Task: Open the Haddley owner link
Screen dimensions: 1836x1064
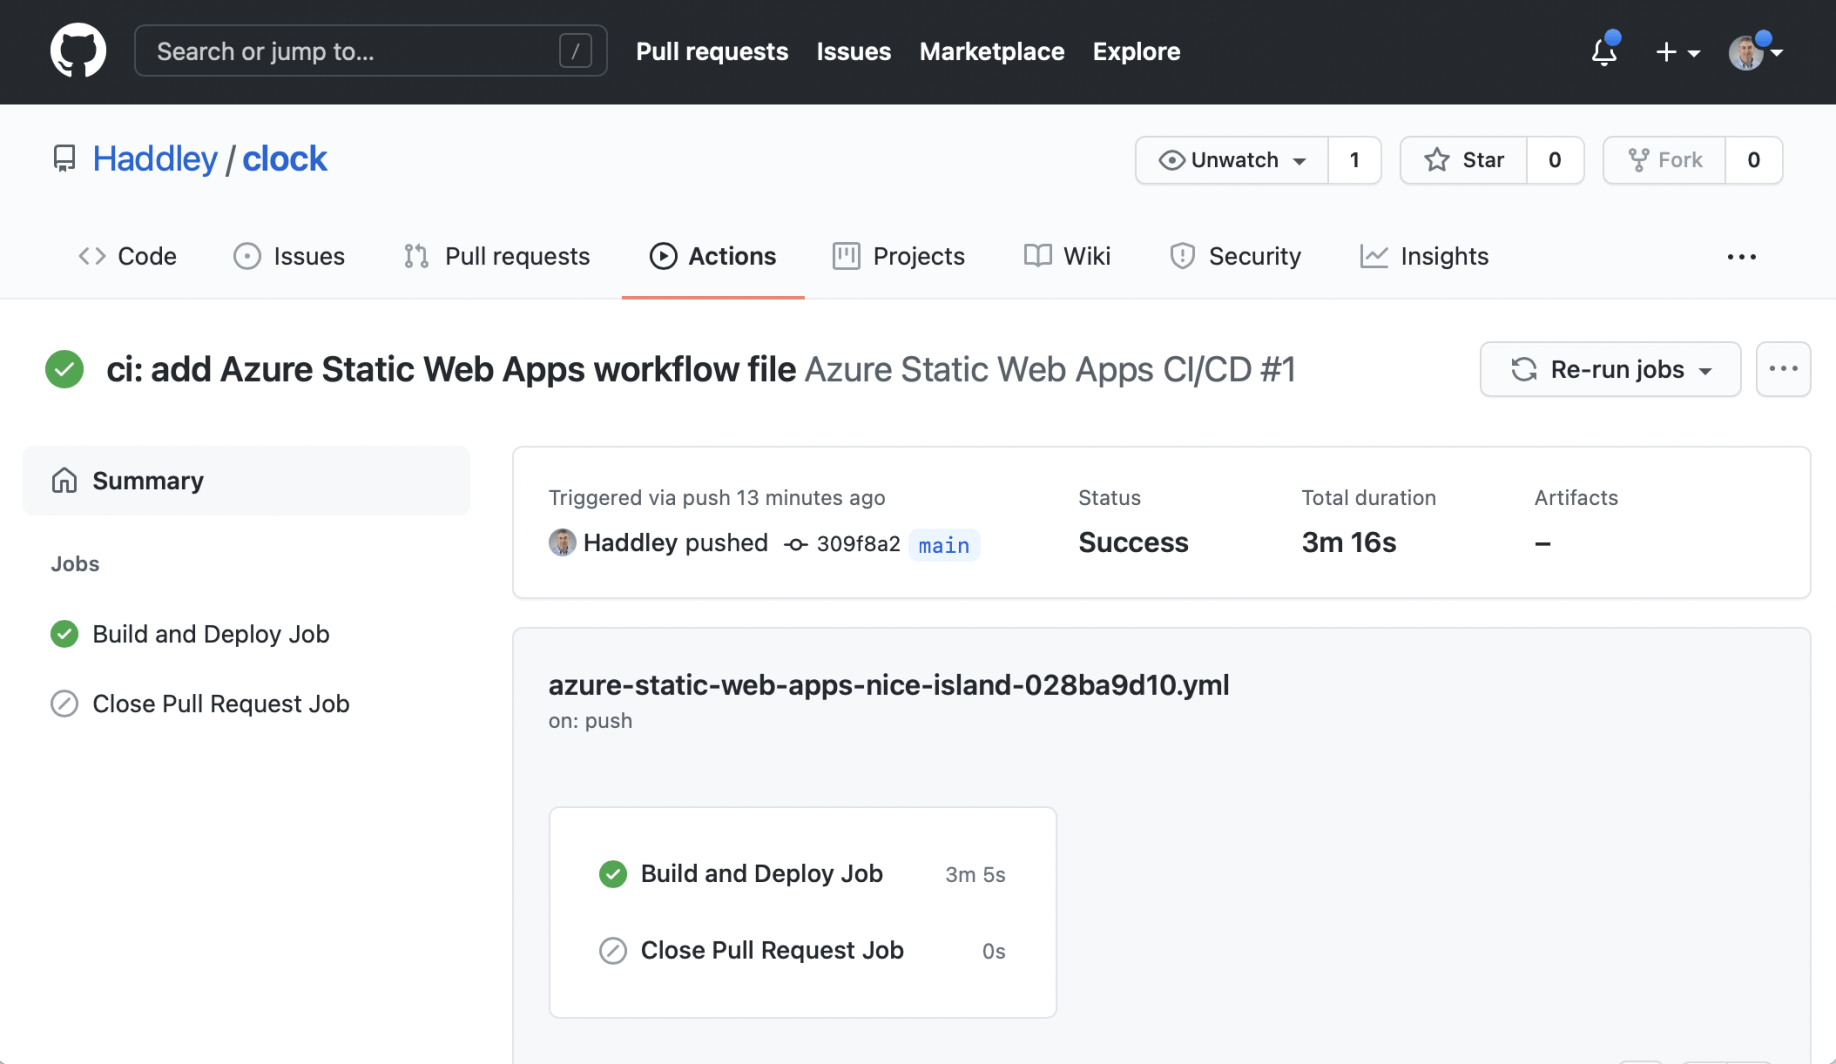Action: coord(155,159)
